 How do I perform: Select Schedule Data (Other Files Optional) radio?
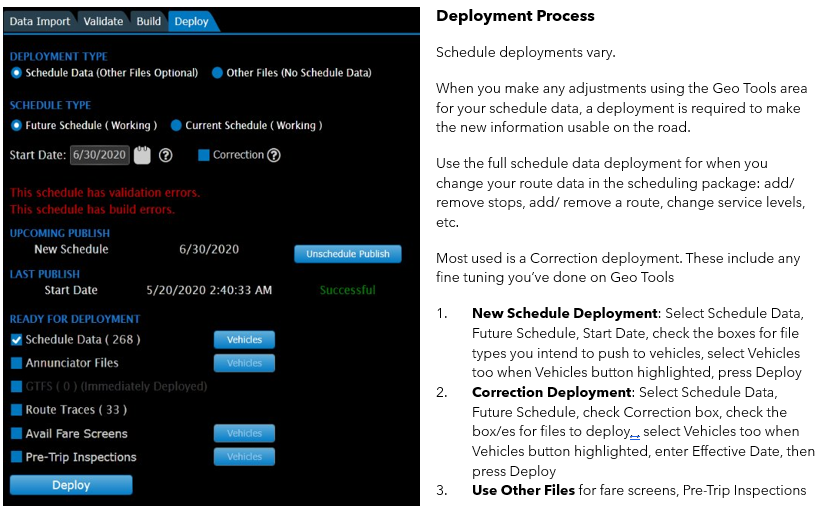(17, 73)
